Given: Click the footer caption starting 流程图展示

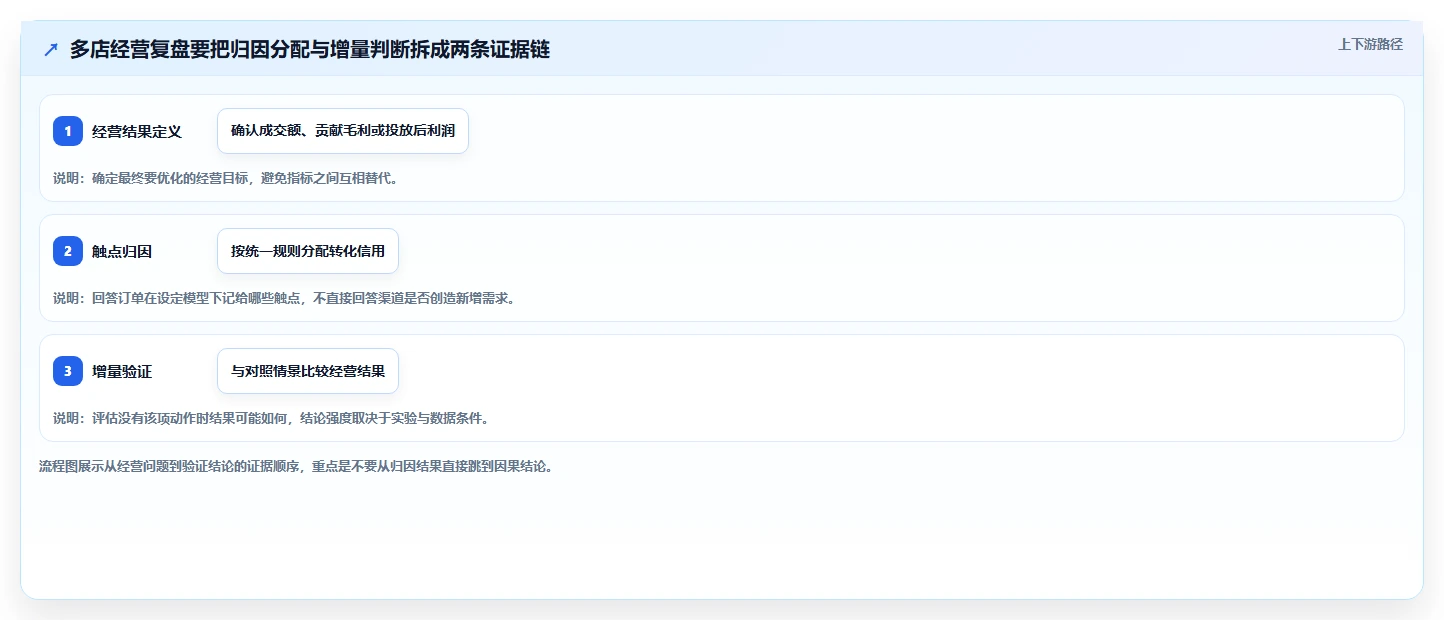Looking at the screenshot, I should point(296,466).
